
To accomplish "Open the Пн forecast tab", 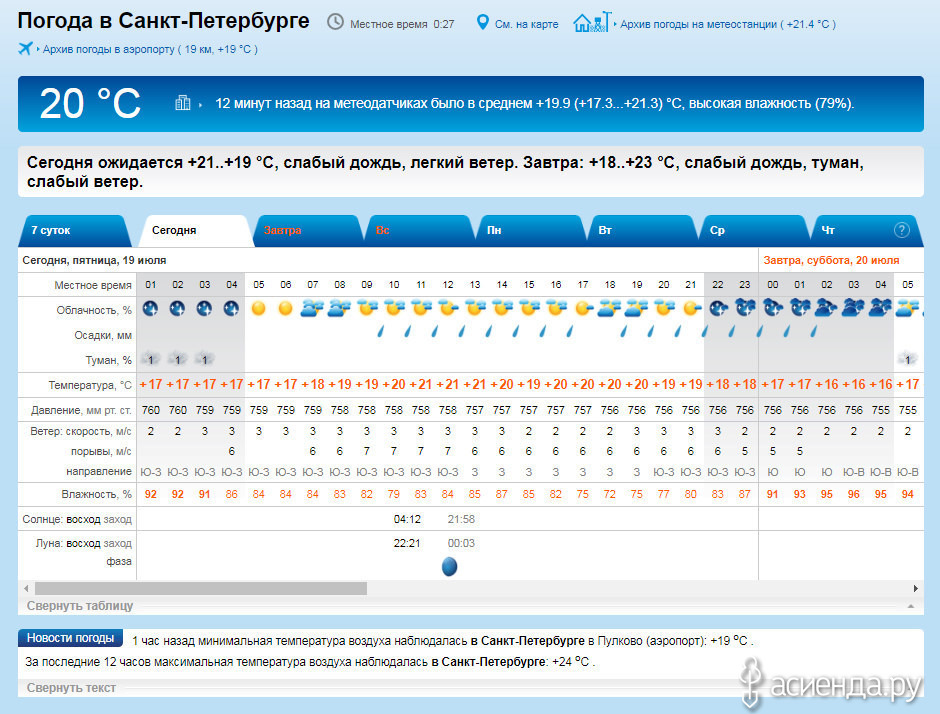I will coord(532,230).
